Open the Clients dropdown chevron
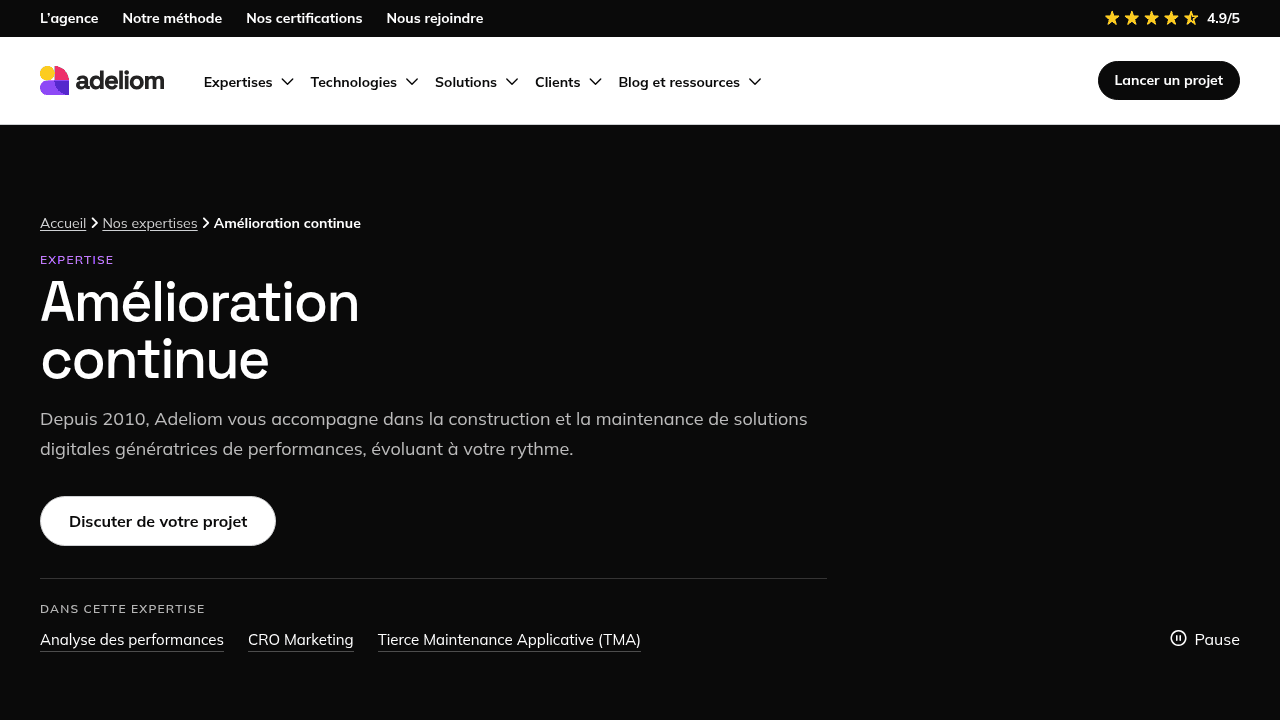The height and width of the screenshot is (720, 1280). click(595, 82)
